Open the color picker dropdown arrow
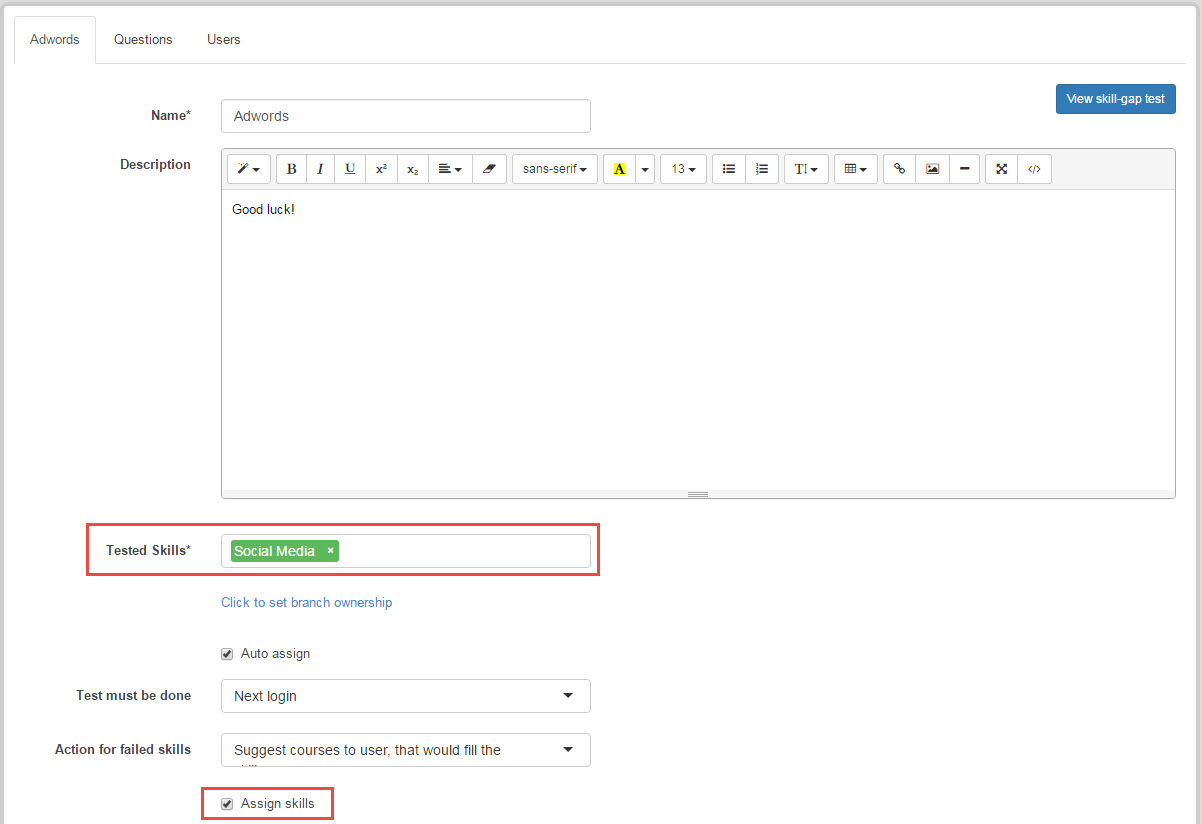Screen dimensions: 1202x824 click(x=645, y=169)
